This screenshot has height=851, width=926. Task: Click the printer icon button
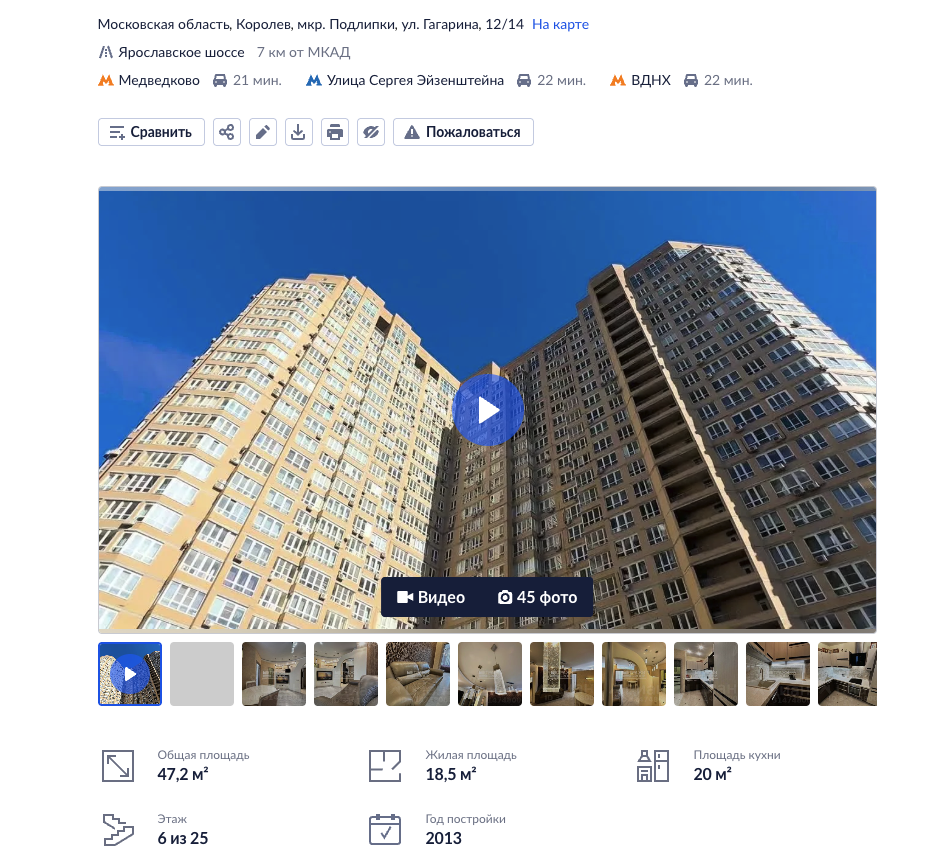pos(335,132)
